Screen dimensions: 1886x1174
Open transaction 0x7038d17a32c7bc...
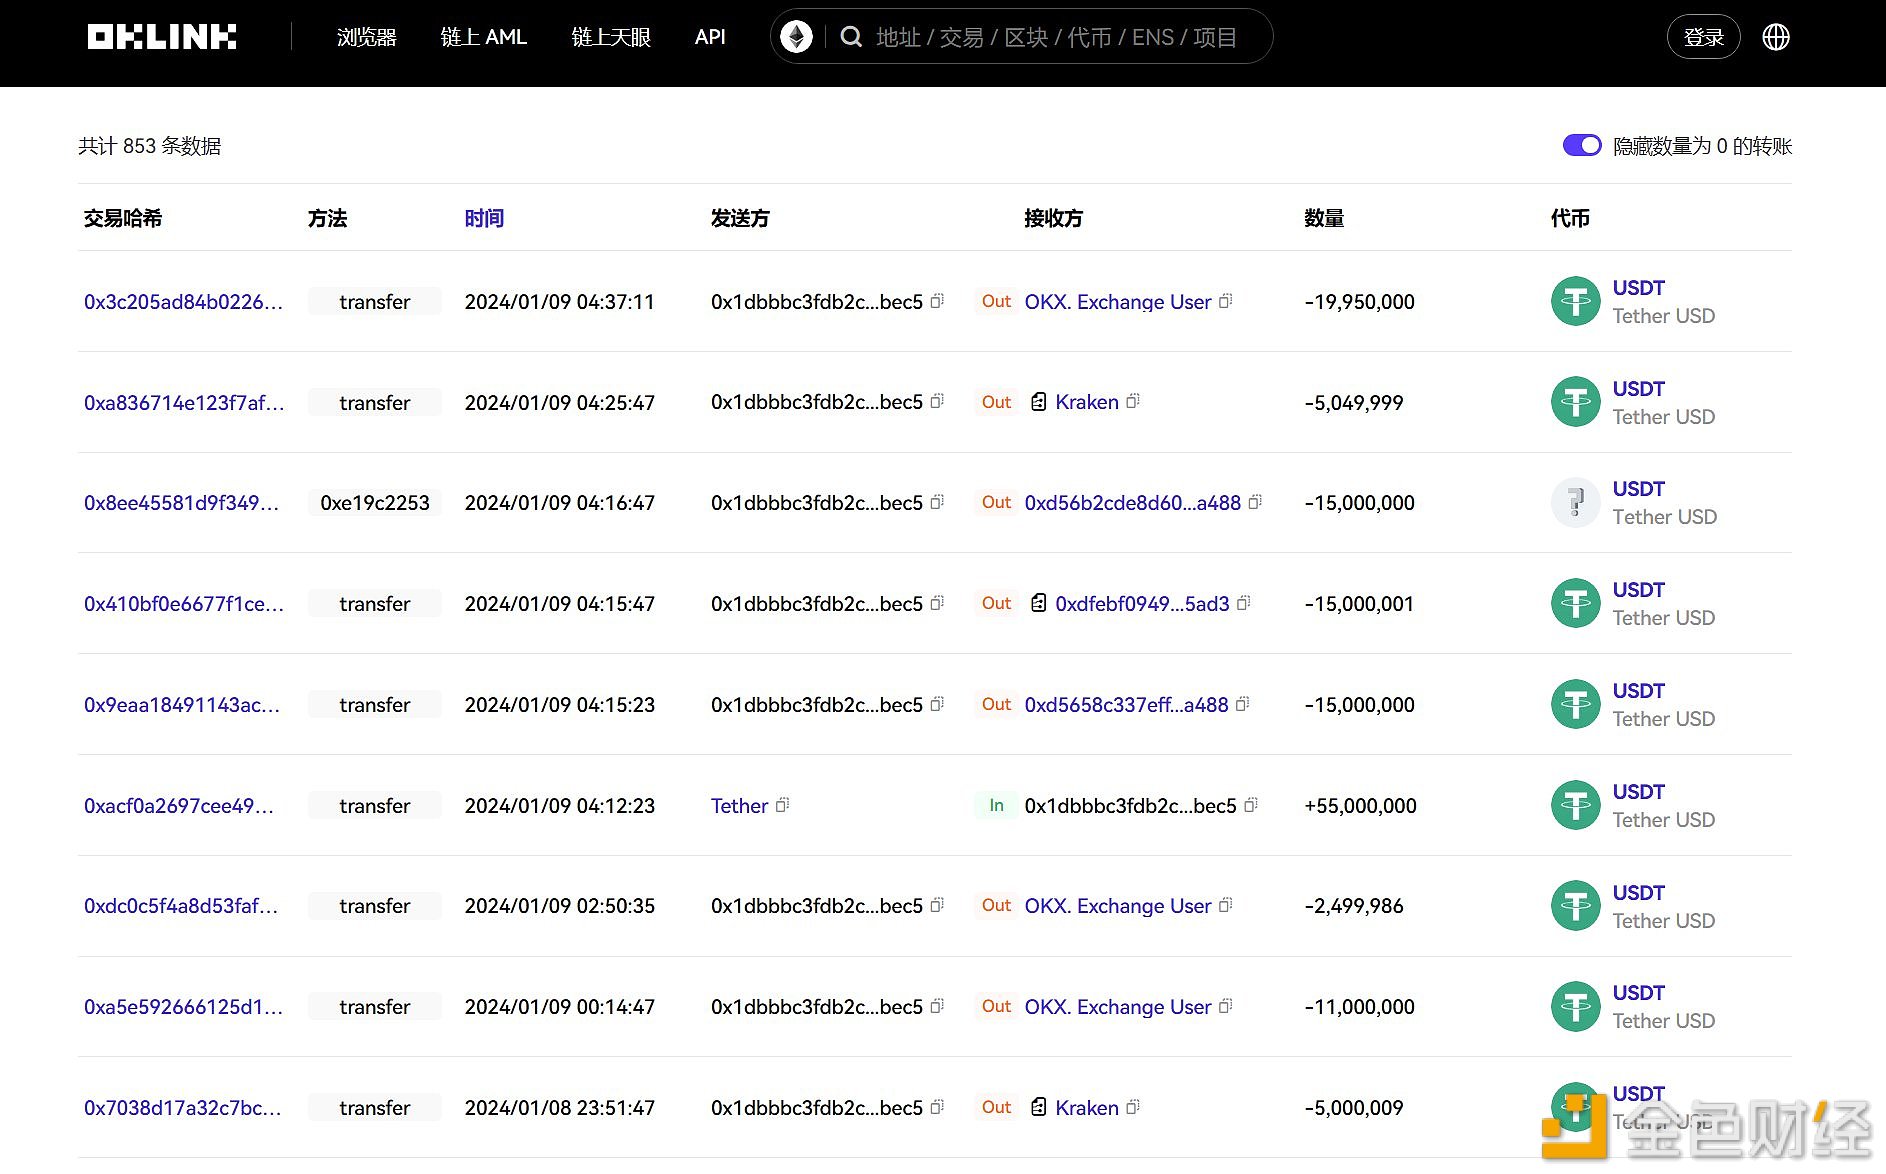coord(183,1107)
